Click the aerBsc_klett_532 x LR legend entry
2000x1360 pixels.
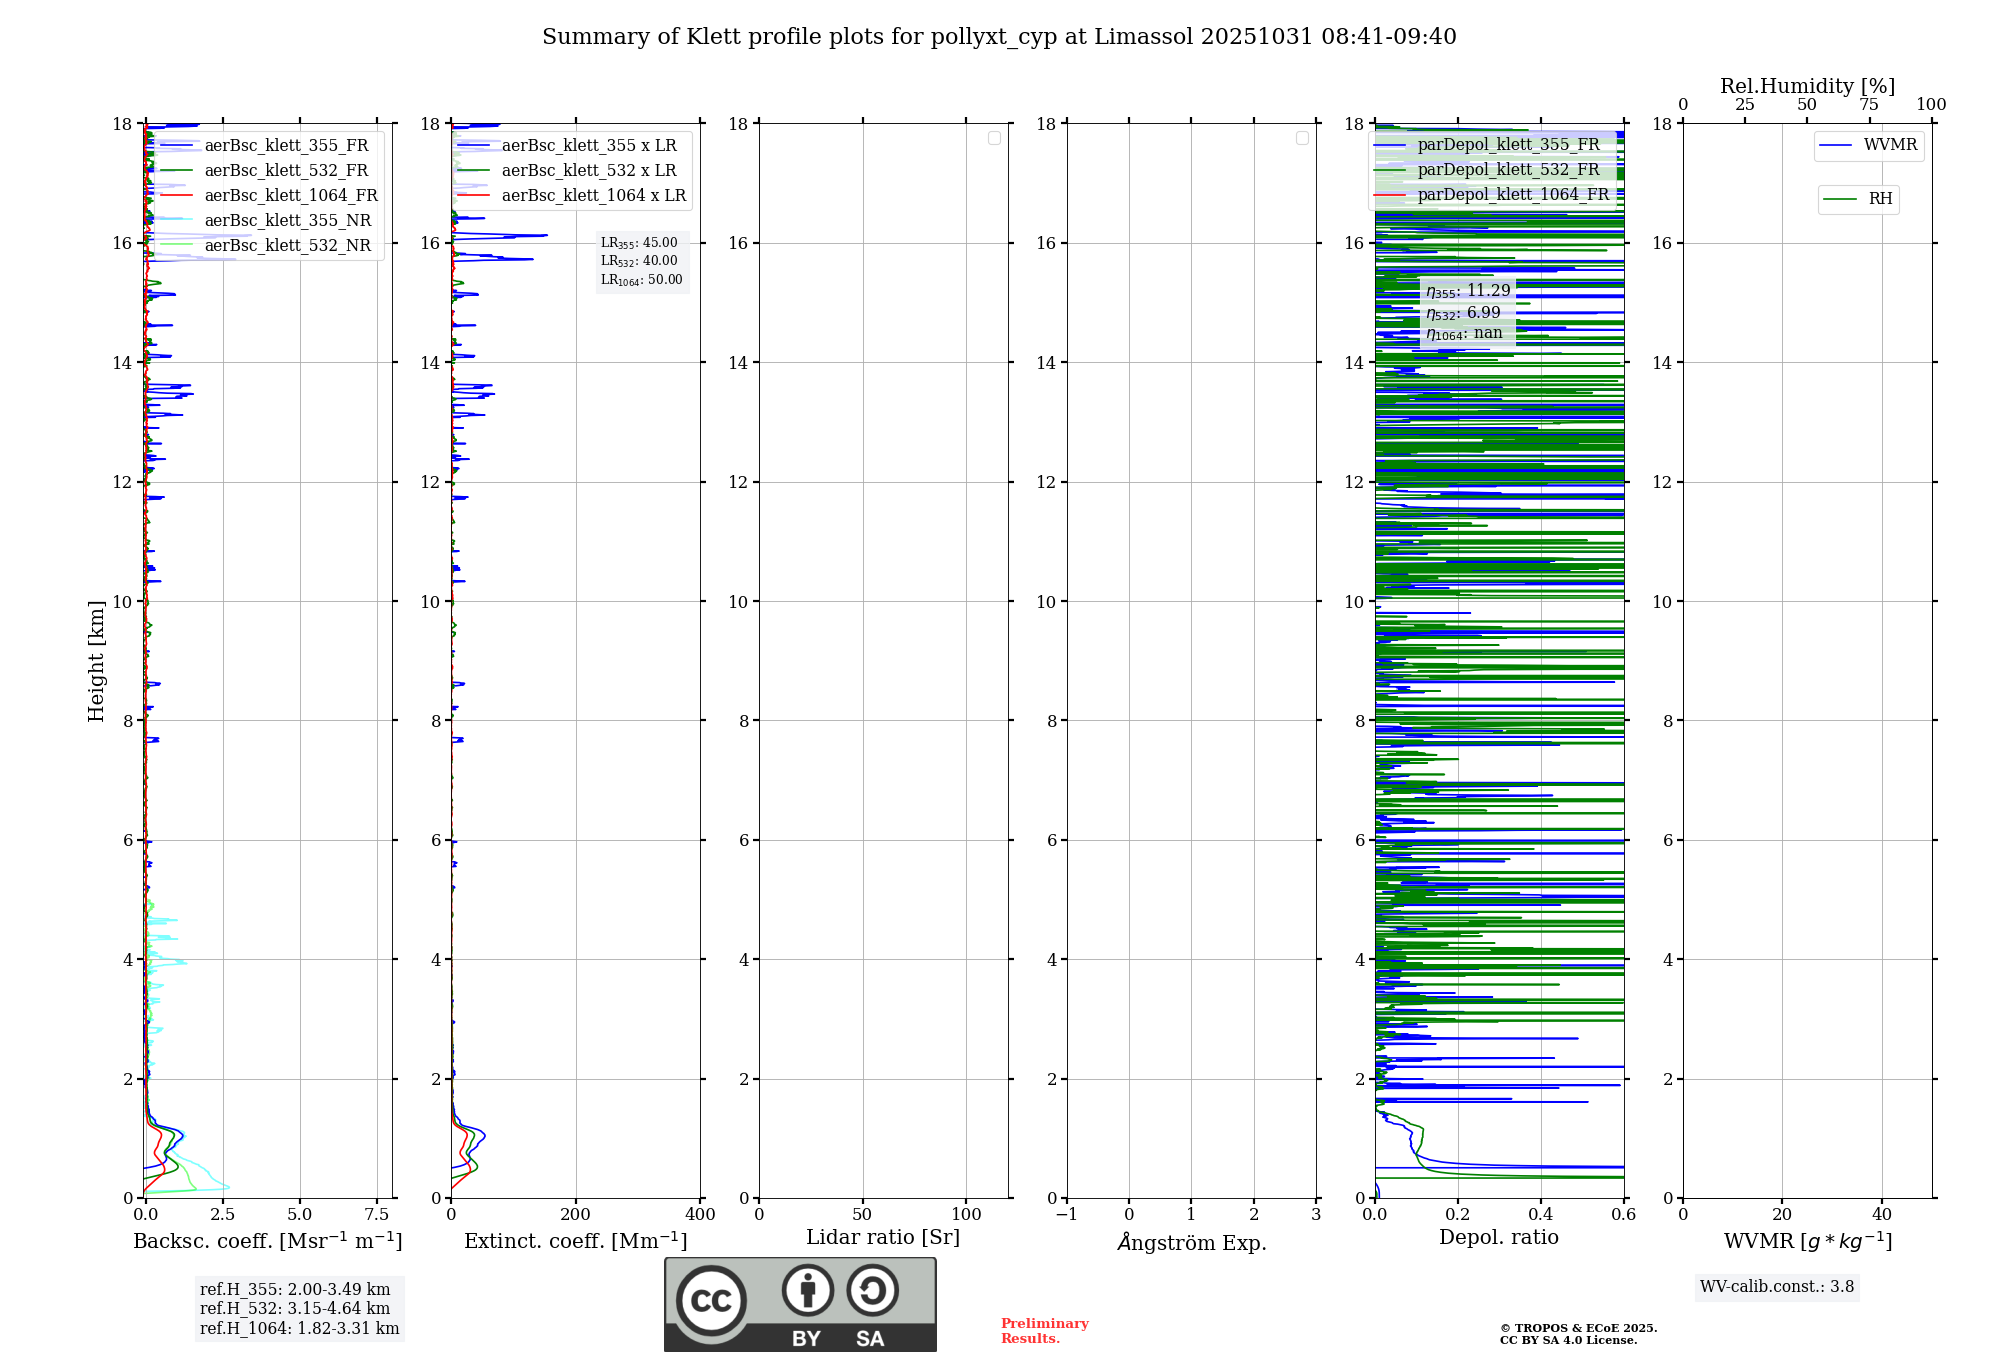click(x=588, y=171)
